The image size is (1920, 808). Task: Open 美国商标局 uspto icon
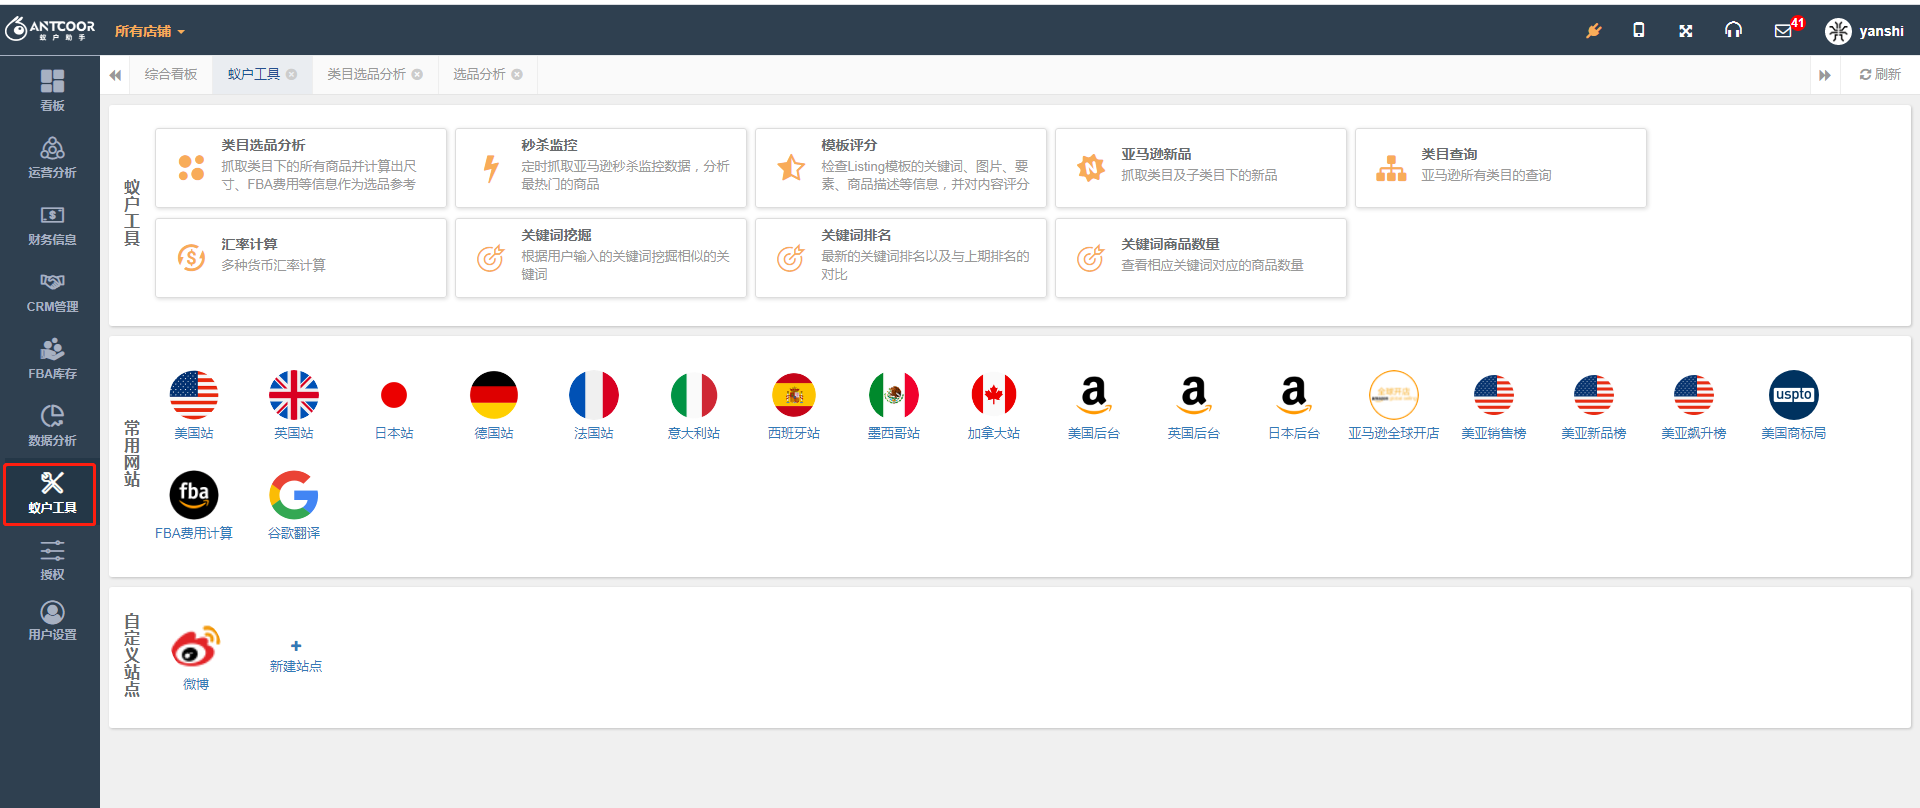point(1794,396)
